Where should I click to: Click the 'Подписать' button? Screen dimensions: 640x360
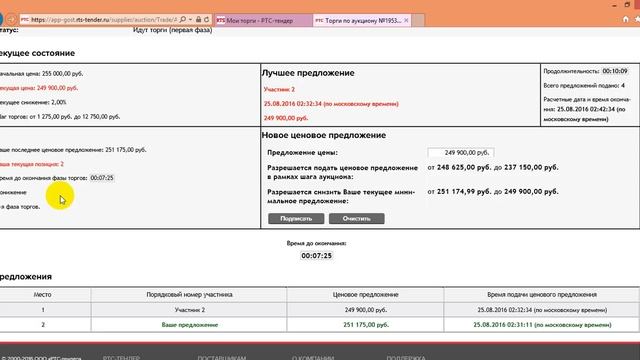click(296, 218)
